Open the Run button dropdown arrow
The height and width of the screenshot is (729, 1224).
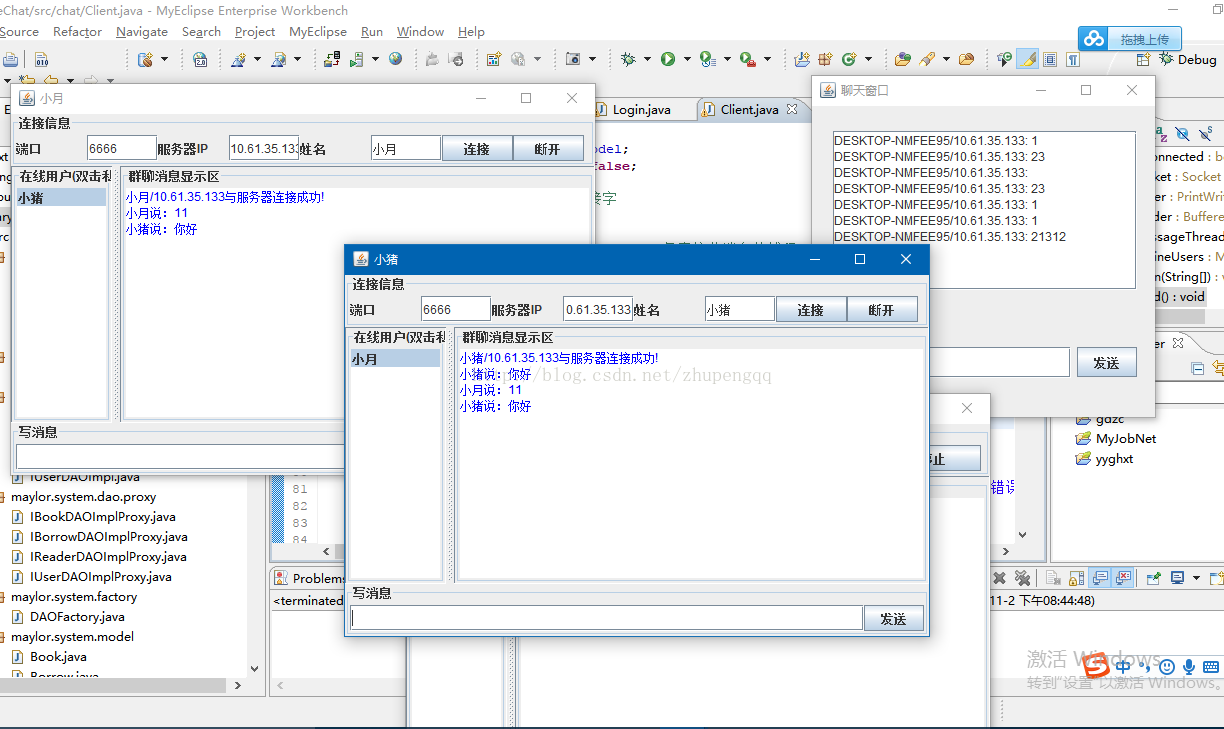coord(687,59)
